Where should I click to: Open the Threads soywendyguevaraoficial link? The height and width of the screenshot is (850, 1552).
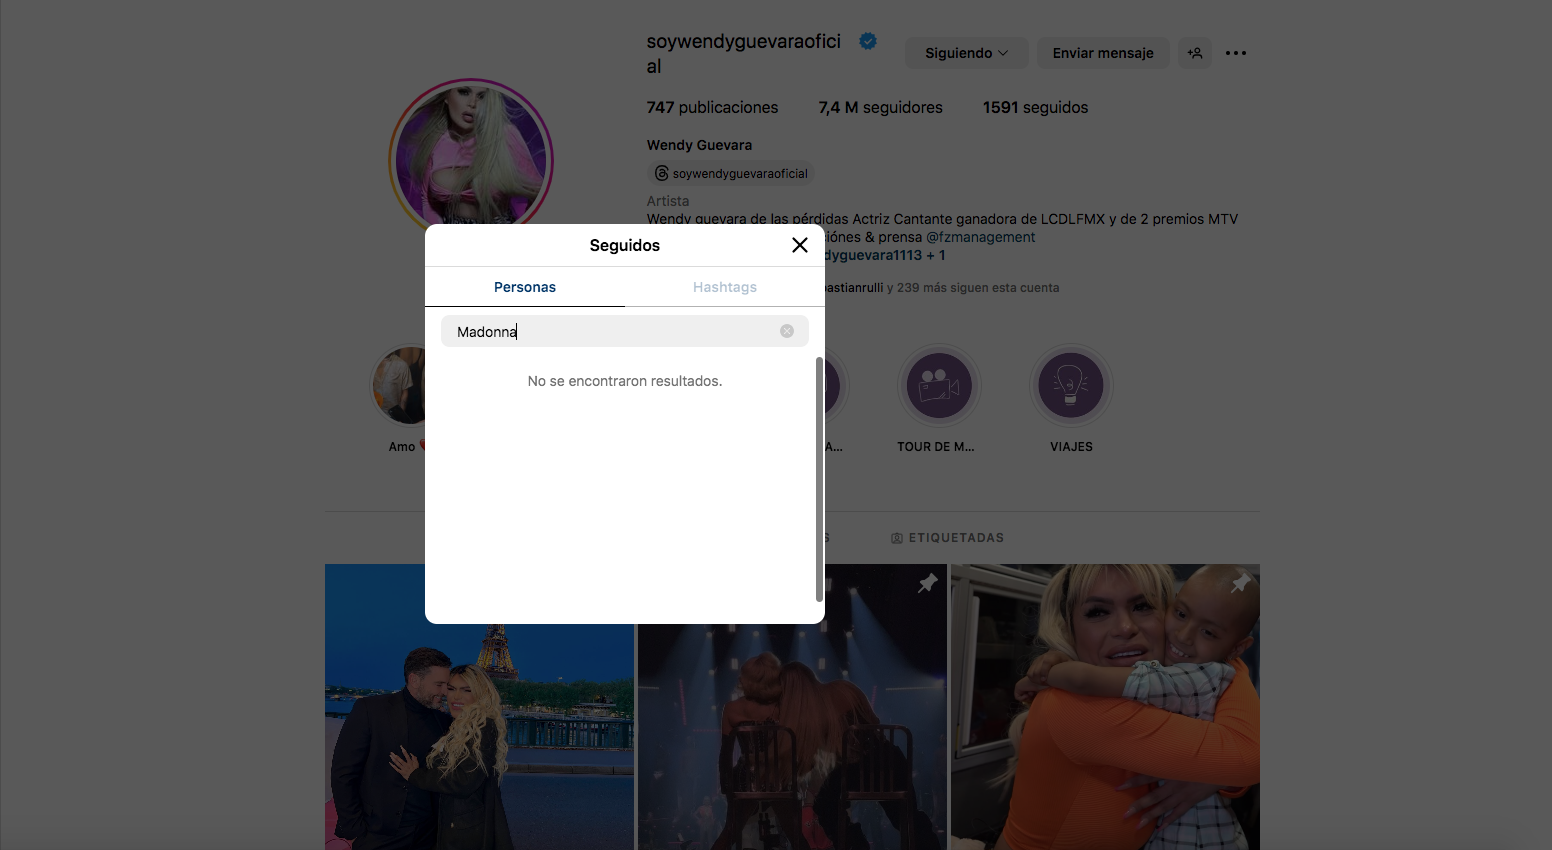731,173
